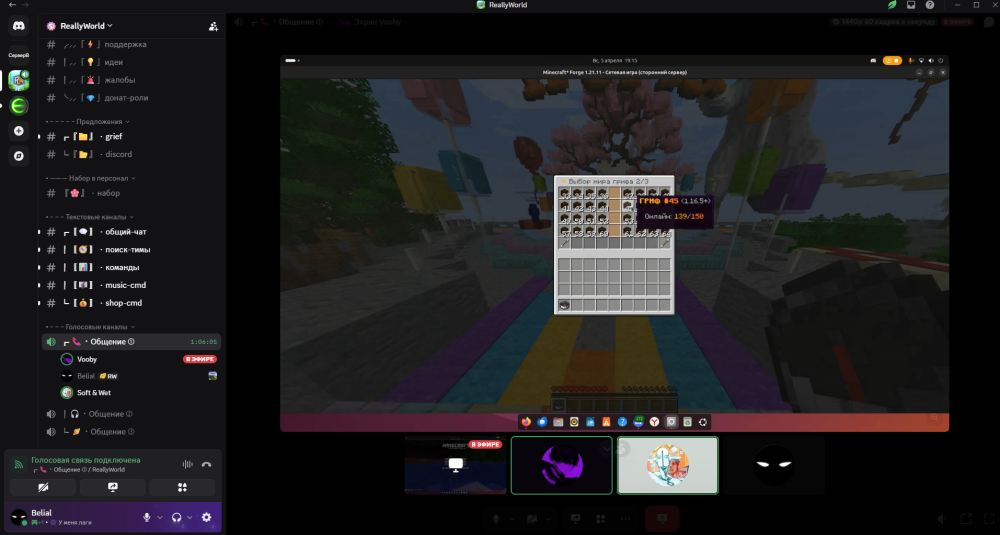Screen dimensions: 1000x535
Task: Open the общий-чат channel
Action: (132, 232)
